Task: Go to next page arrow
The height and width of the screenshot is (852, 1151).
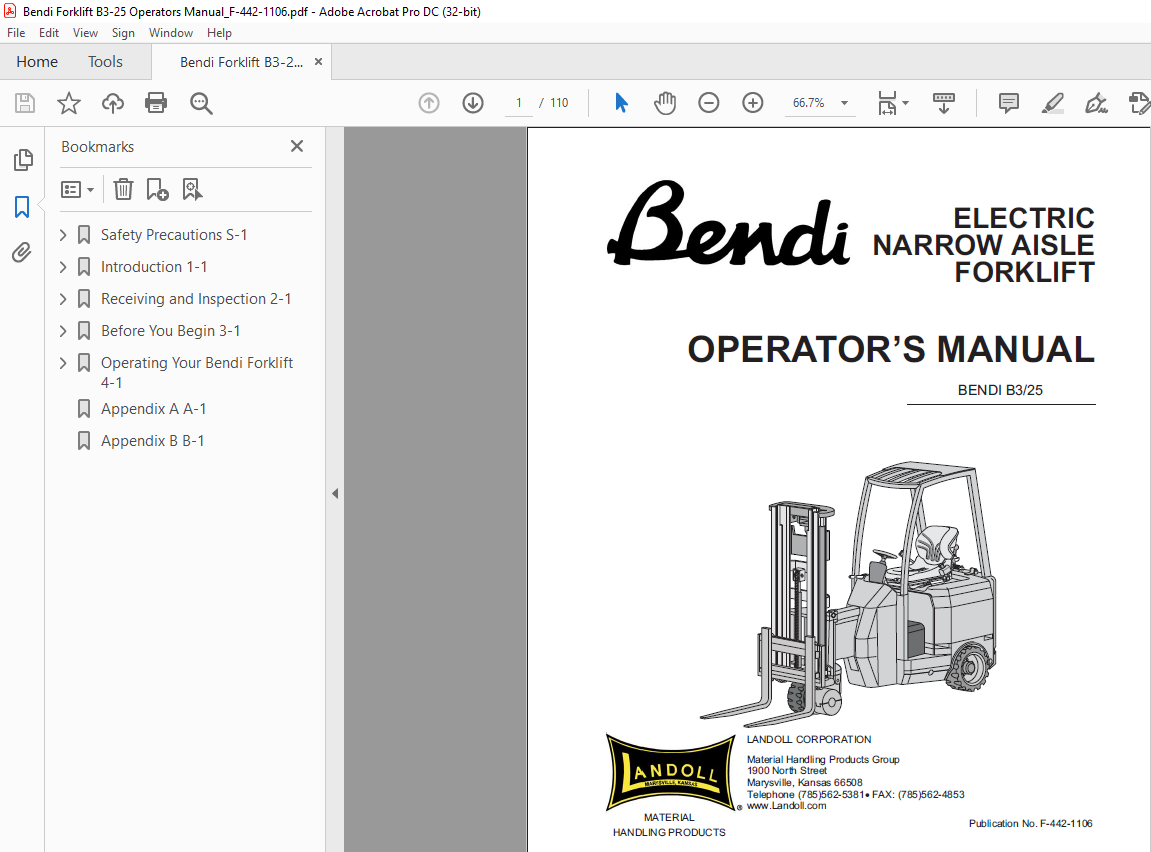Action: pyautogui.click(x=473, y=103)
